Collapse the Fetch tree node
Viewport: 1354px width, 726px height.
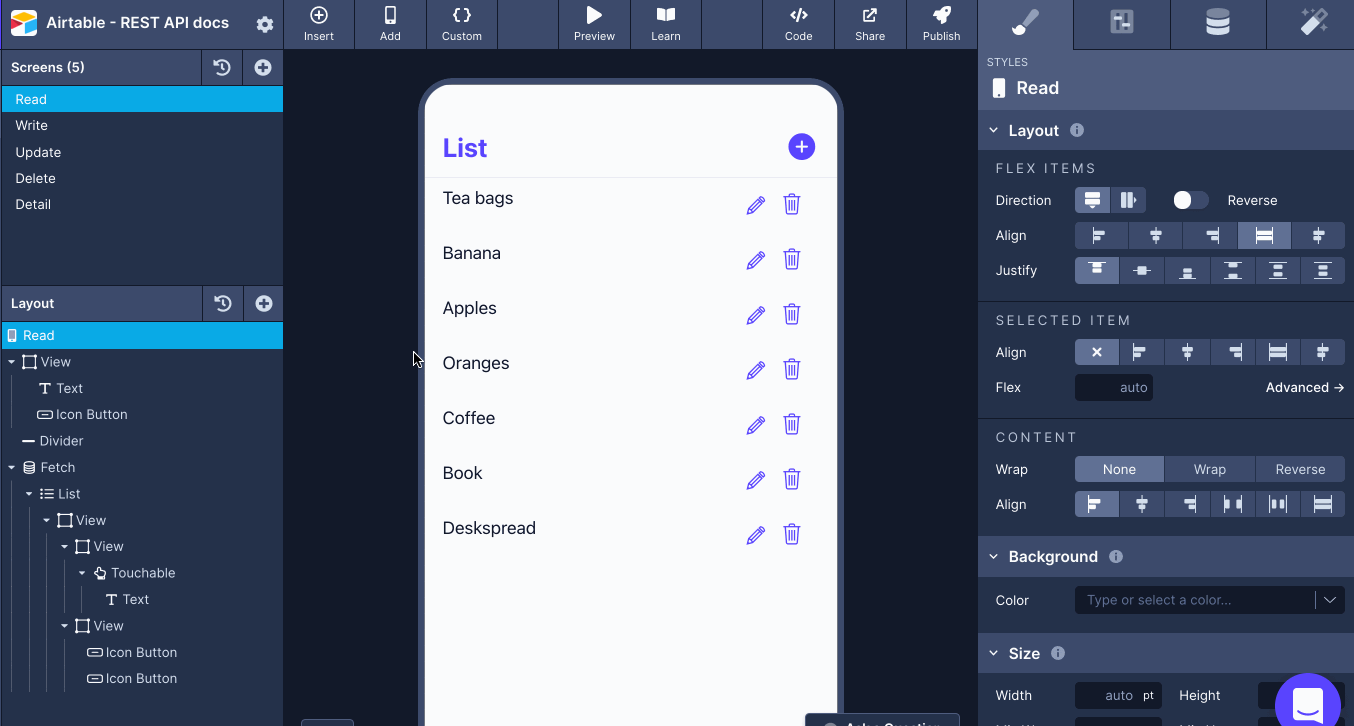pyautogui.click(x=12, y=468)
